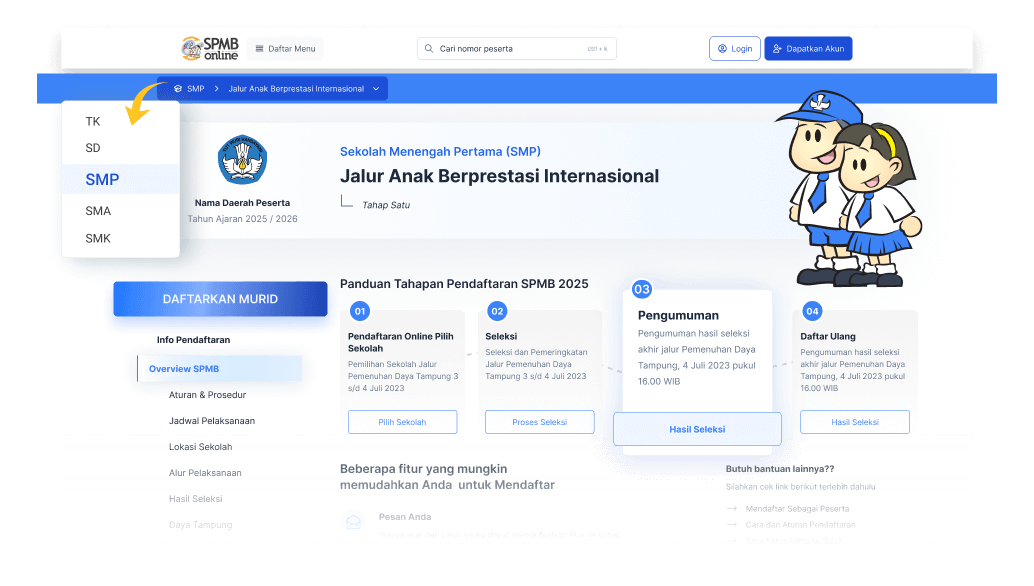The height and width of the screenshot is (586, 1034).
Task: Open the Daftar Menu hamburger icon
Action: pos(259,48)
